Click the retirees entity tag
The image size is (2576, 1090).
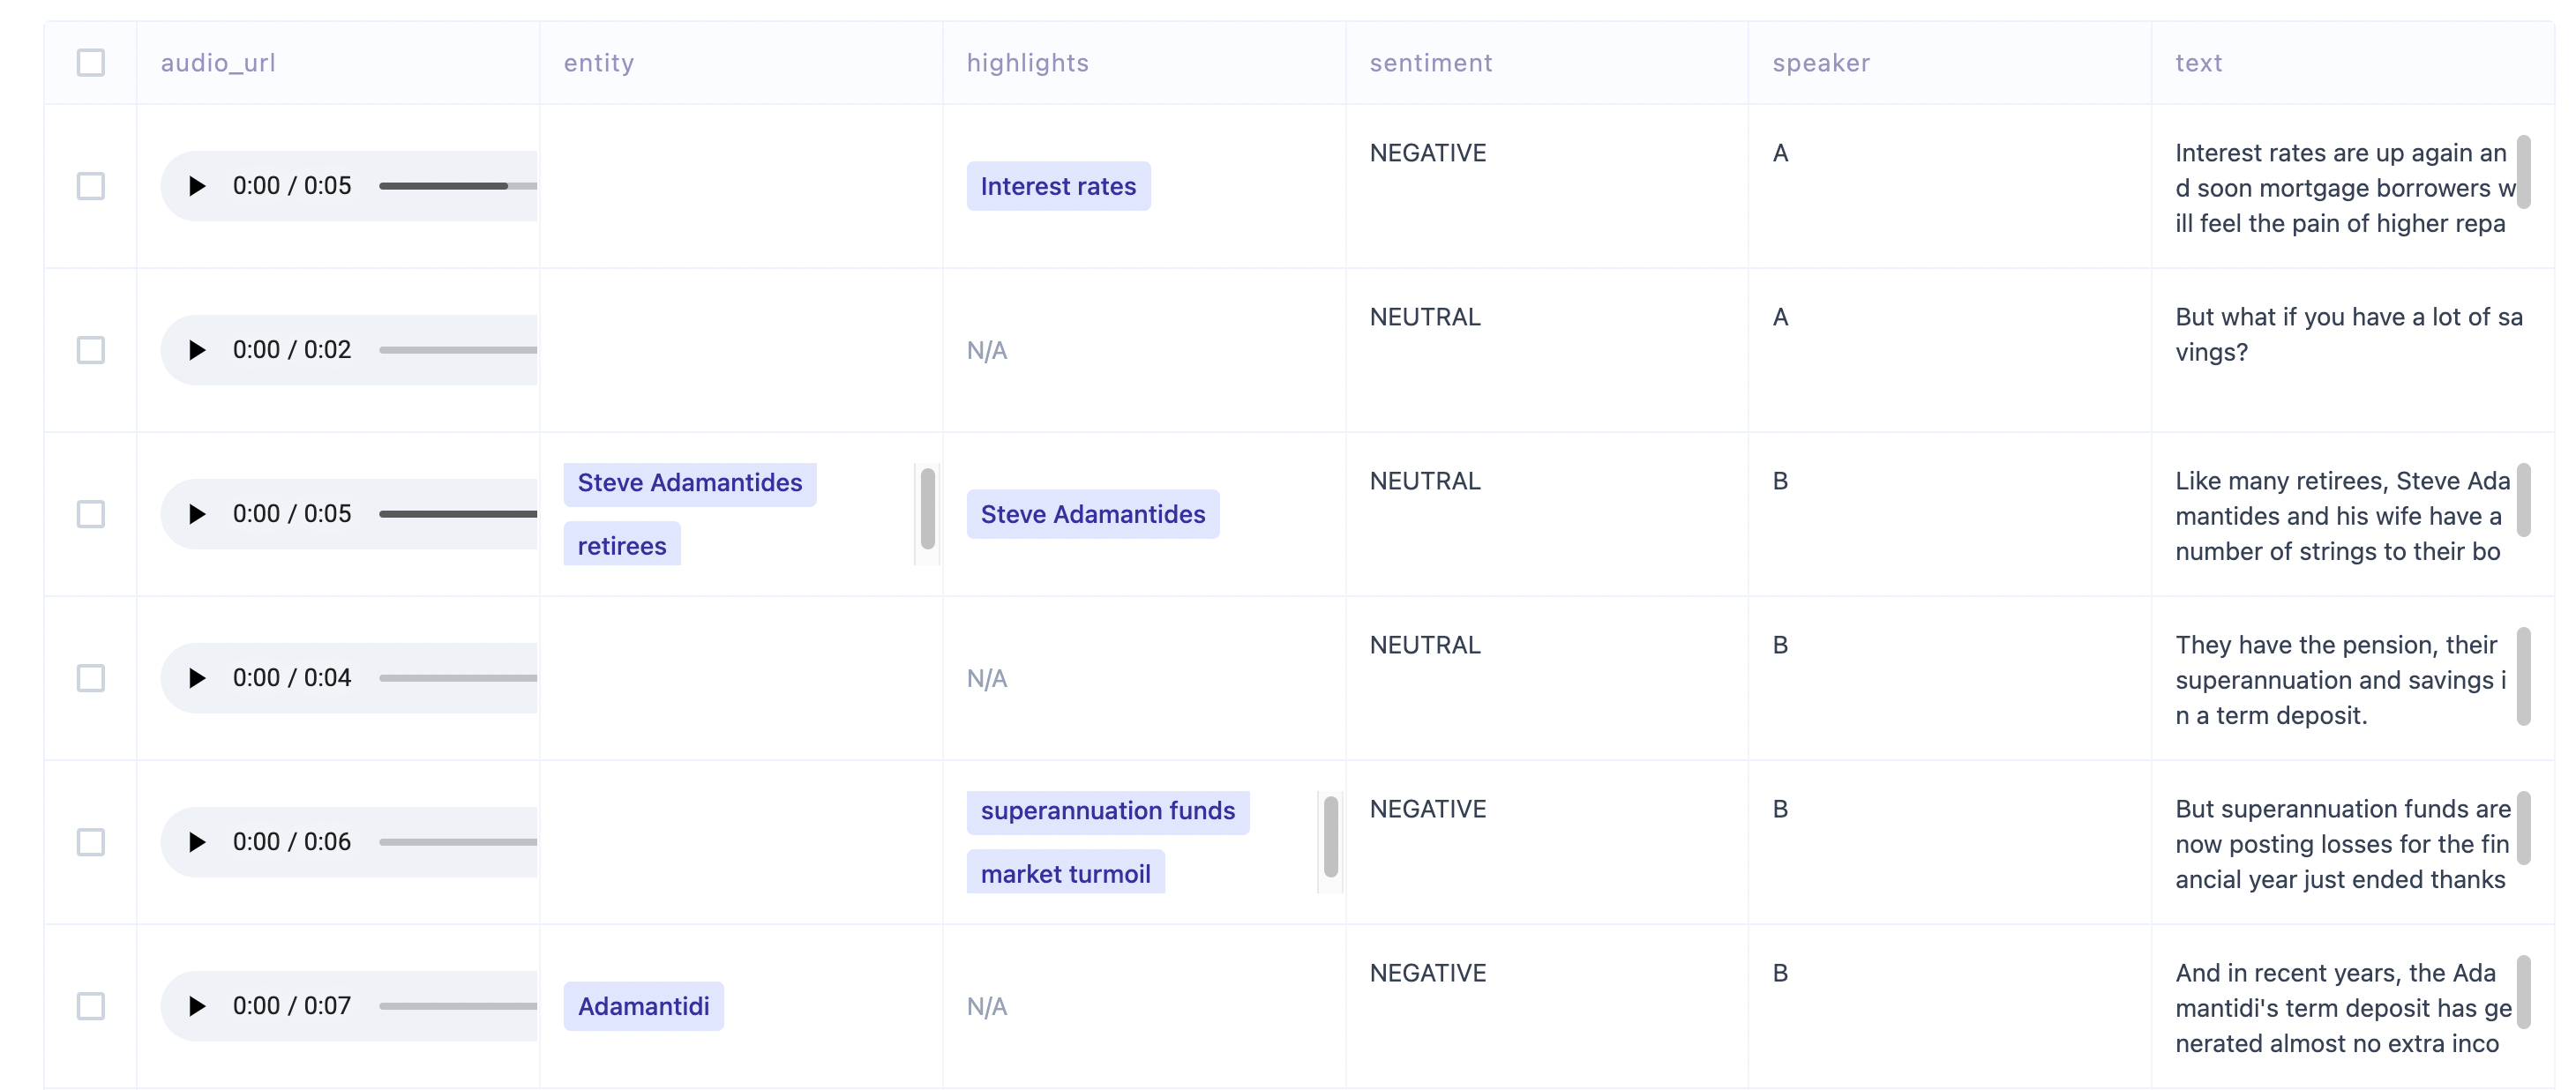pos(622,545)
